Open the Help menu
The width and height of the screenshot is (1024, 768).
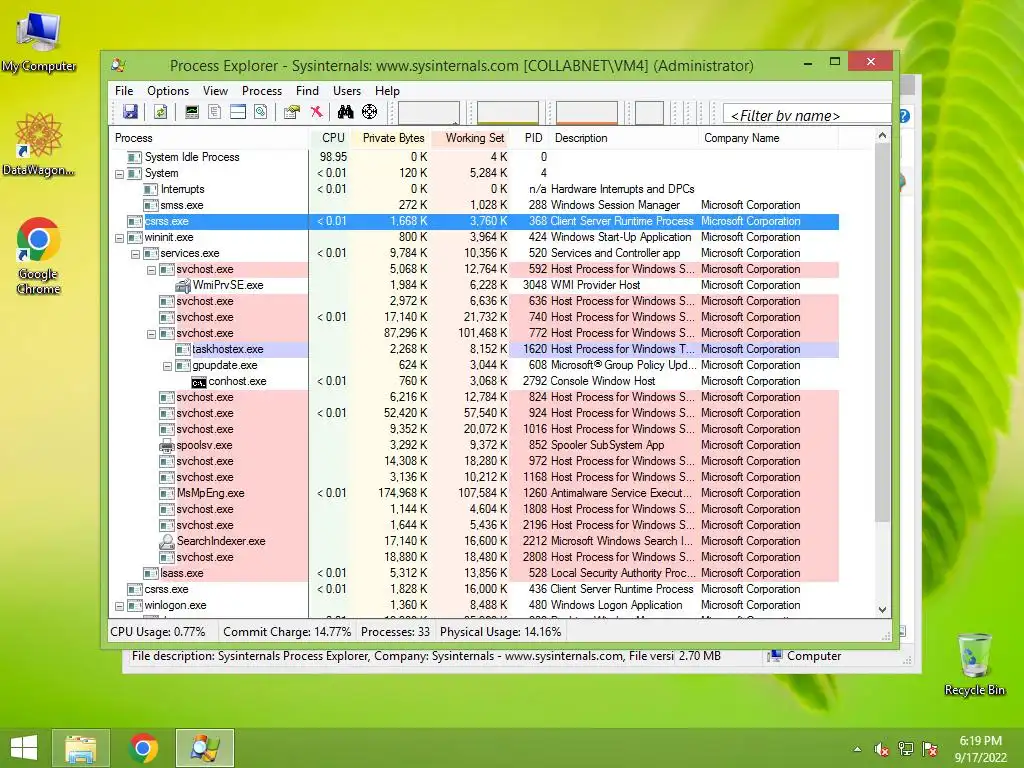[x=387, y=91]
